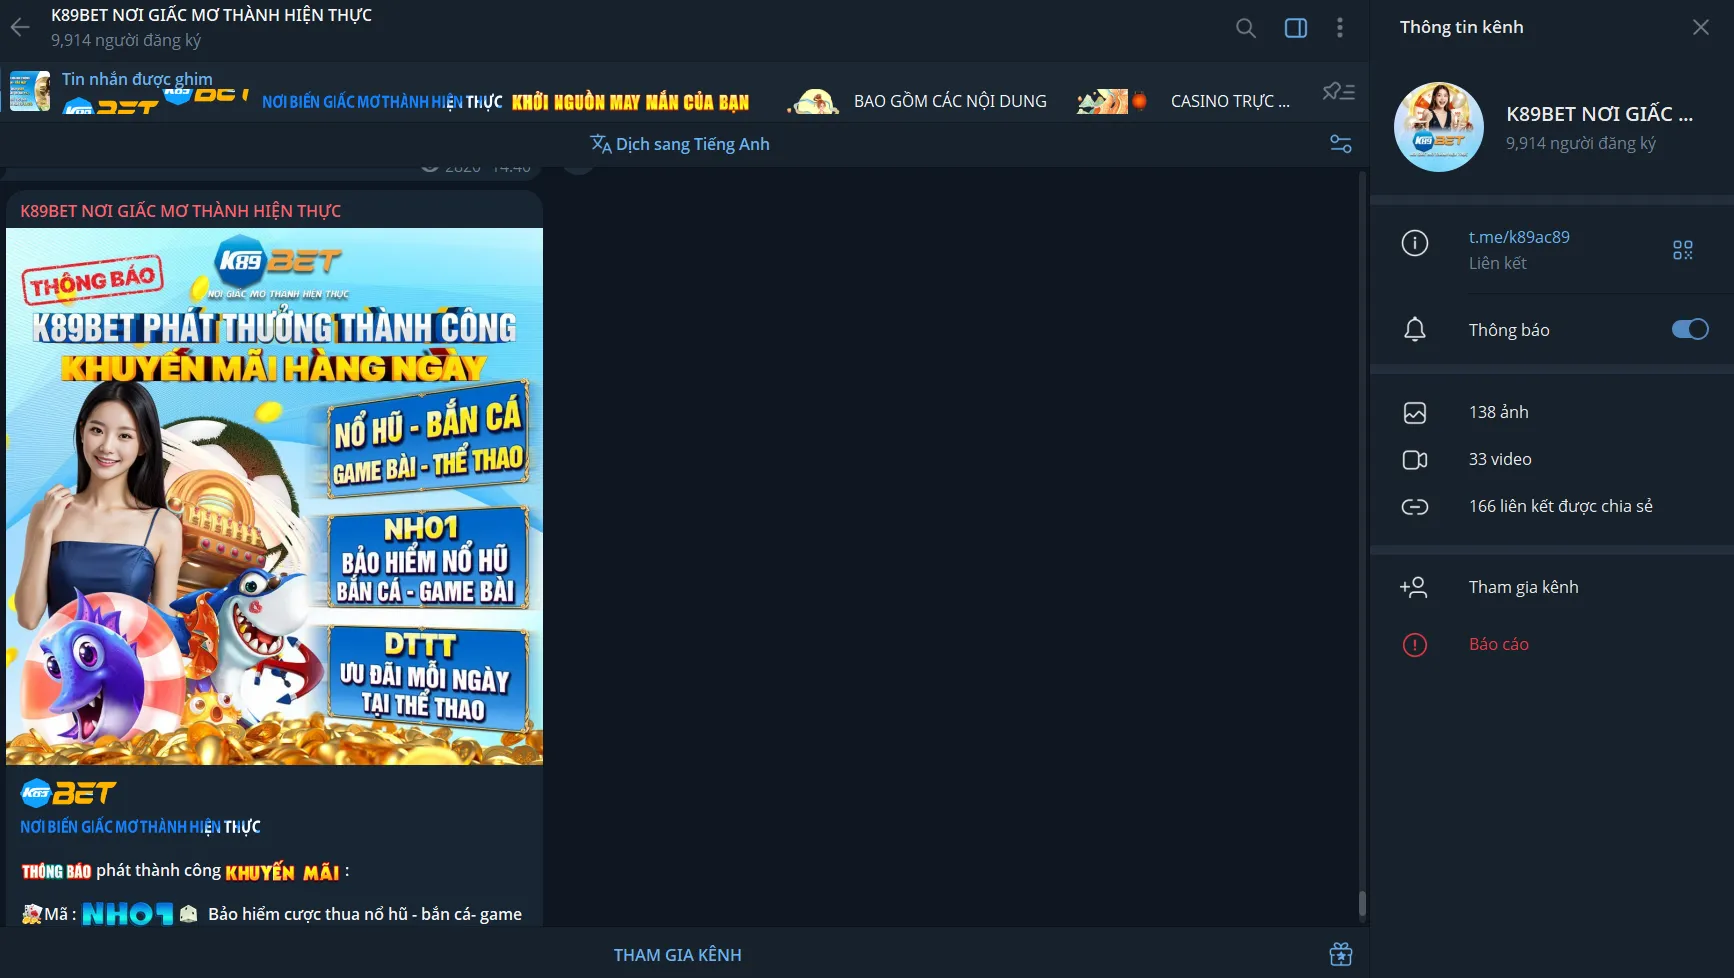Click Tham gia kênh in info panel
The image size is (1734, 978).
point(1522,587)
